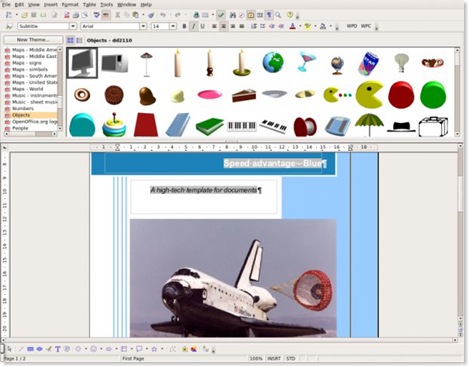
Task: Select the People theme in Gallery
Action: click(31, 128)
